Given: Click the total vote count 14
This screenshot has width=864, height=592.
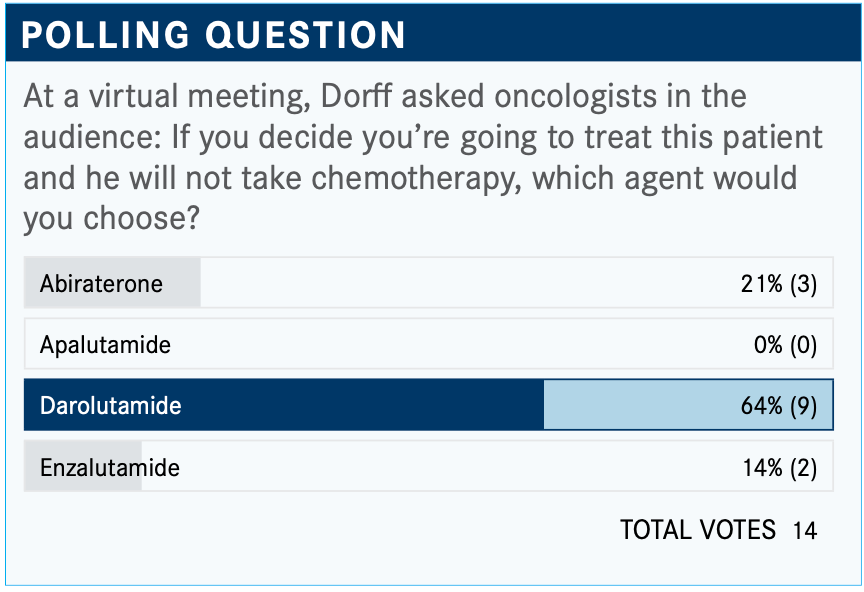Looking at the screenshot, I should (804, 530).
